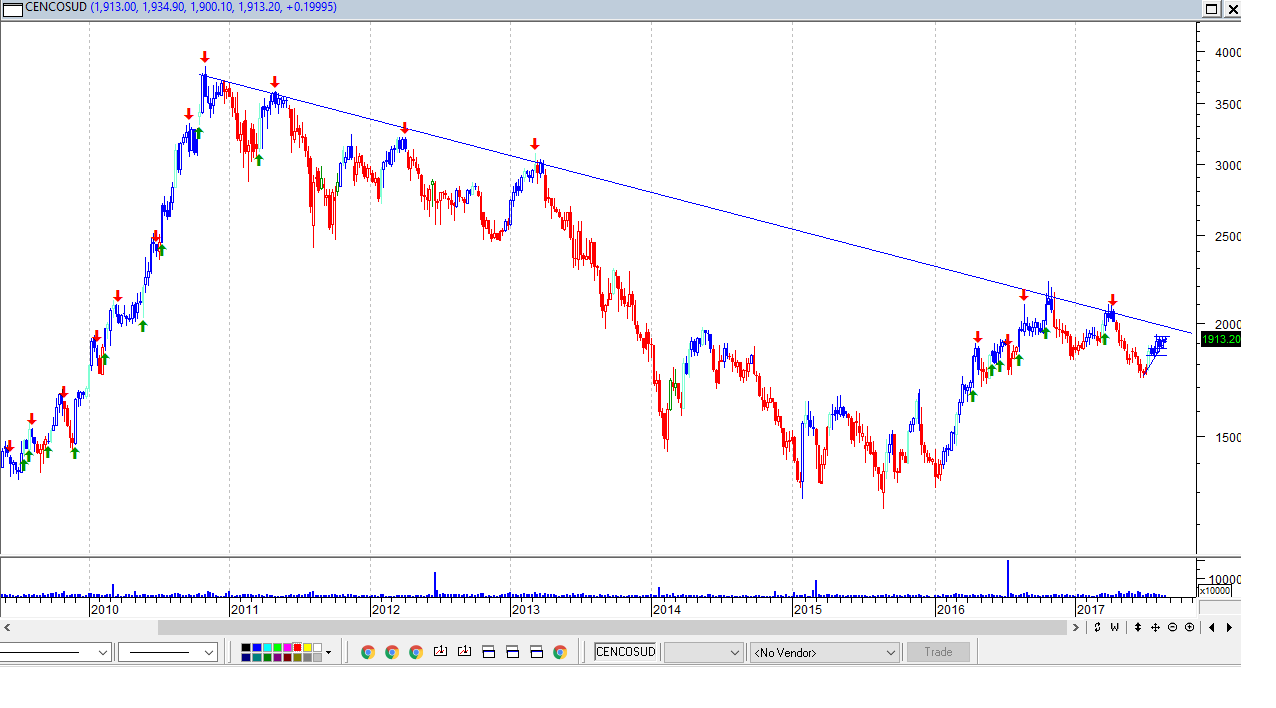Click the 2012 year axis label

pyautogui.click(x=386, y=609)
